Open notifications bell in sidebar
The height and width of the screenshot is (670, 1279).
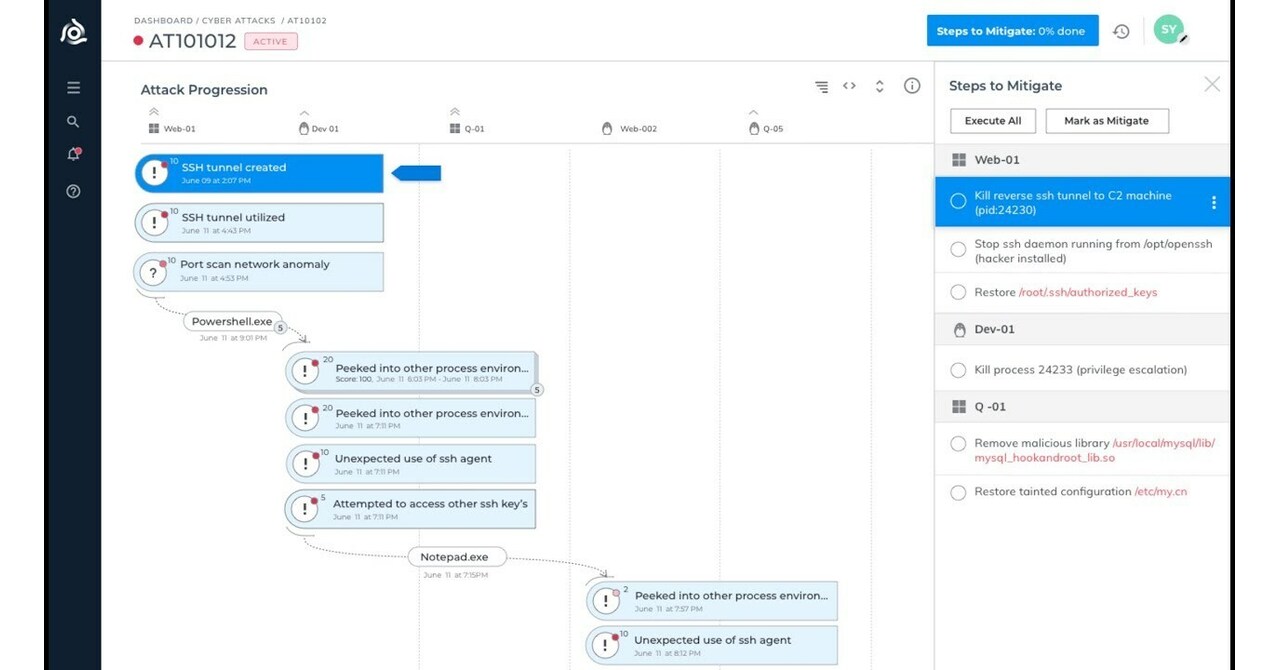tap(73, 155)
